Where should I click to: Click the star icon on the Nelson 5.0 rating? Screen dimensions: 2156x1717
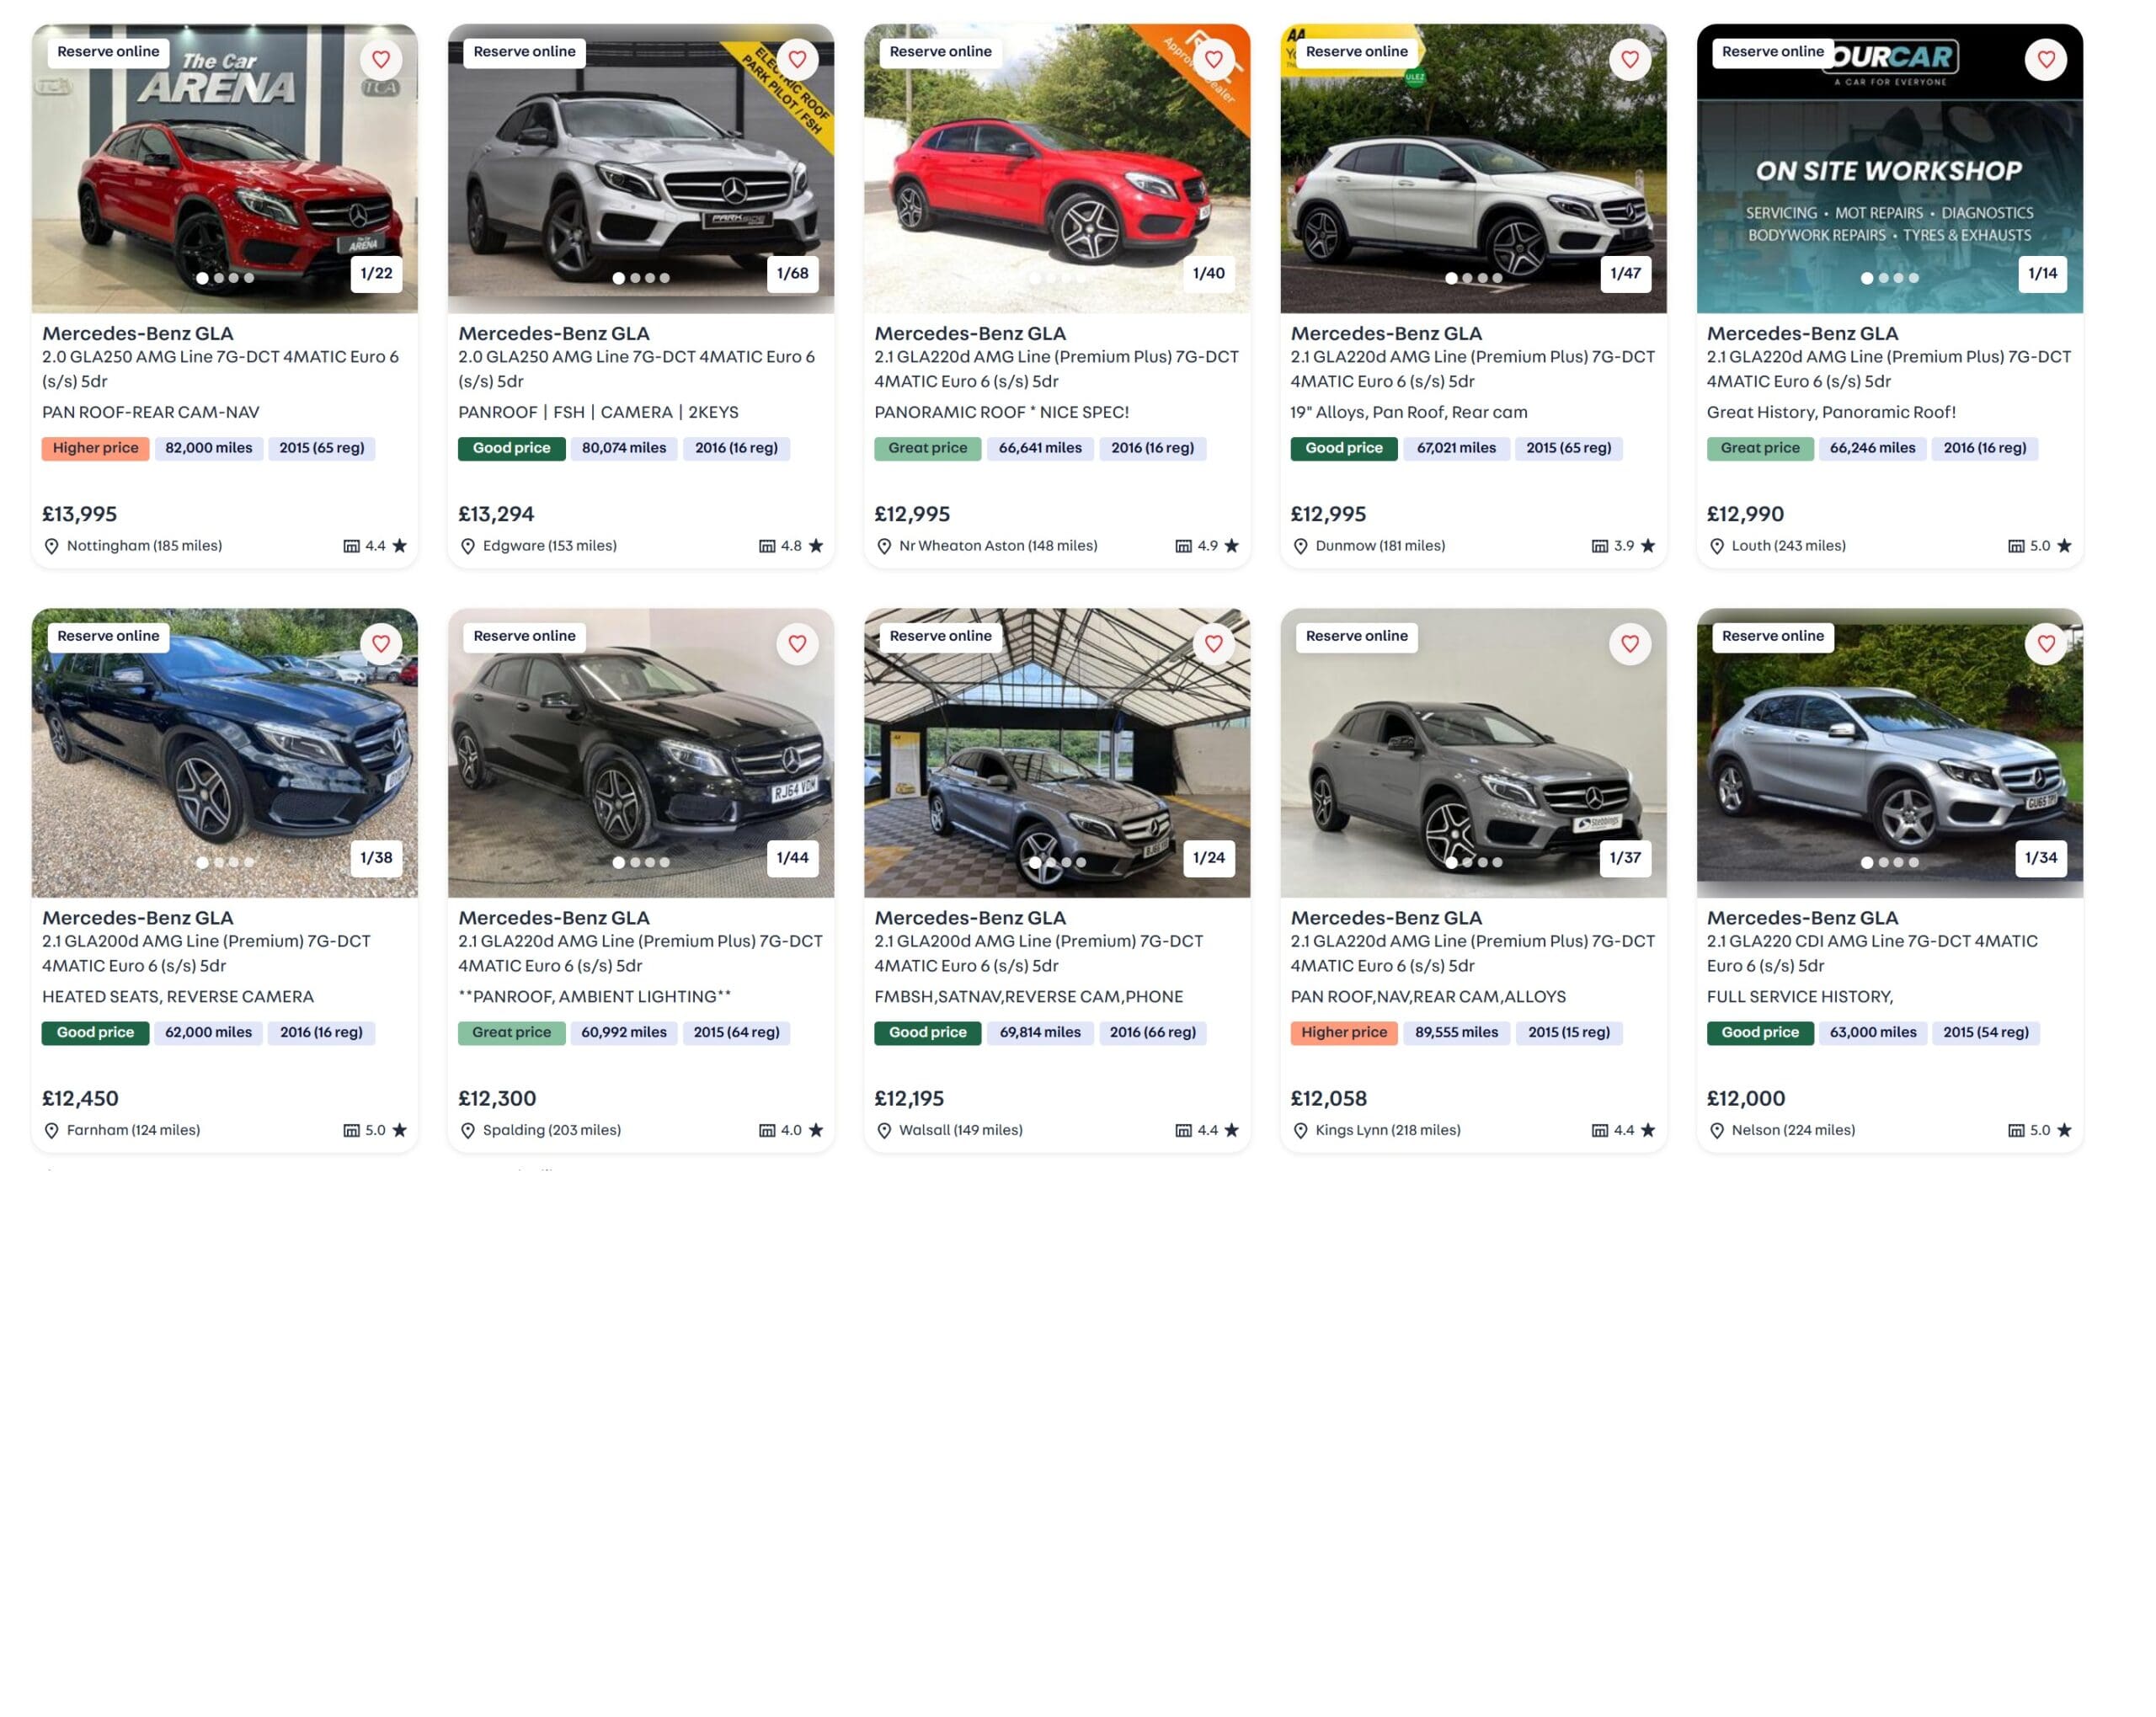coord(2064,1129)
